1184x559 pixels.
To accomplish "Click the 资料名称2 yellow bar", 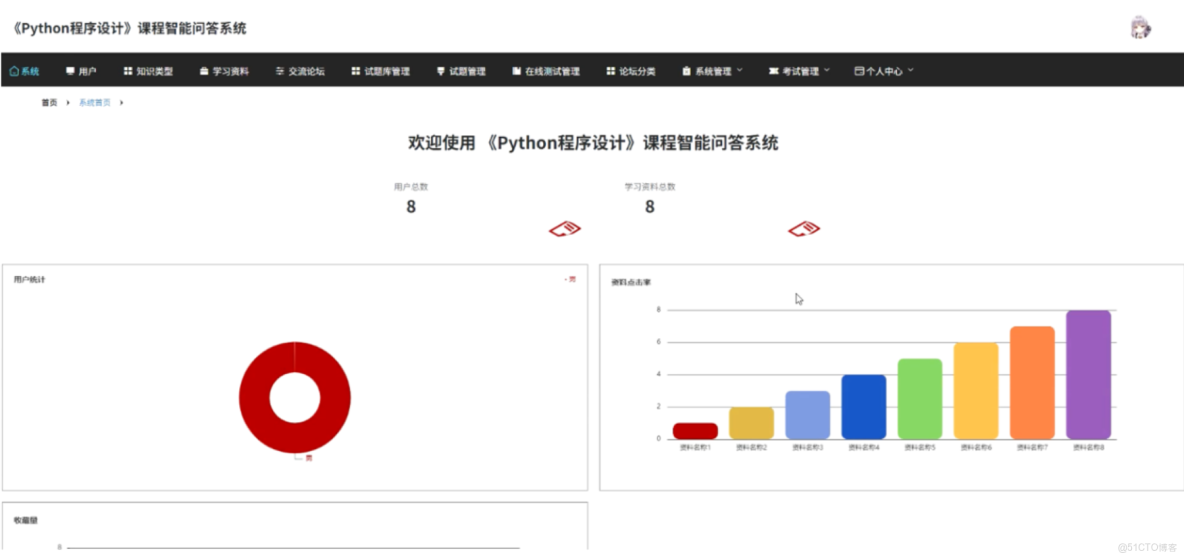I will coord(751,423).
